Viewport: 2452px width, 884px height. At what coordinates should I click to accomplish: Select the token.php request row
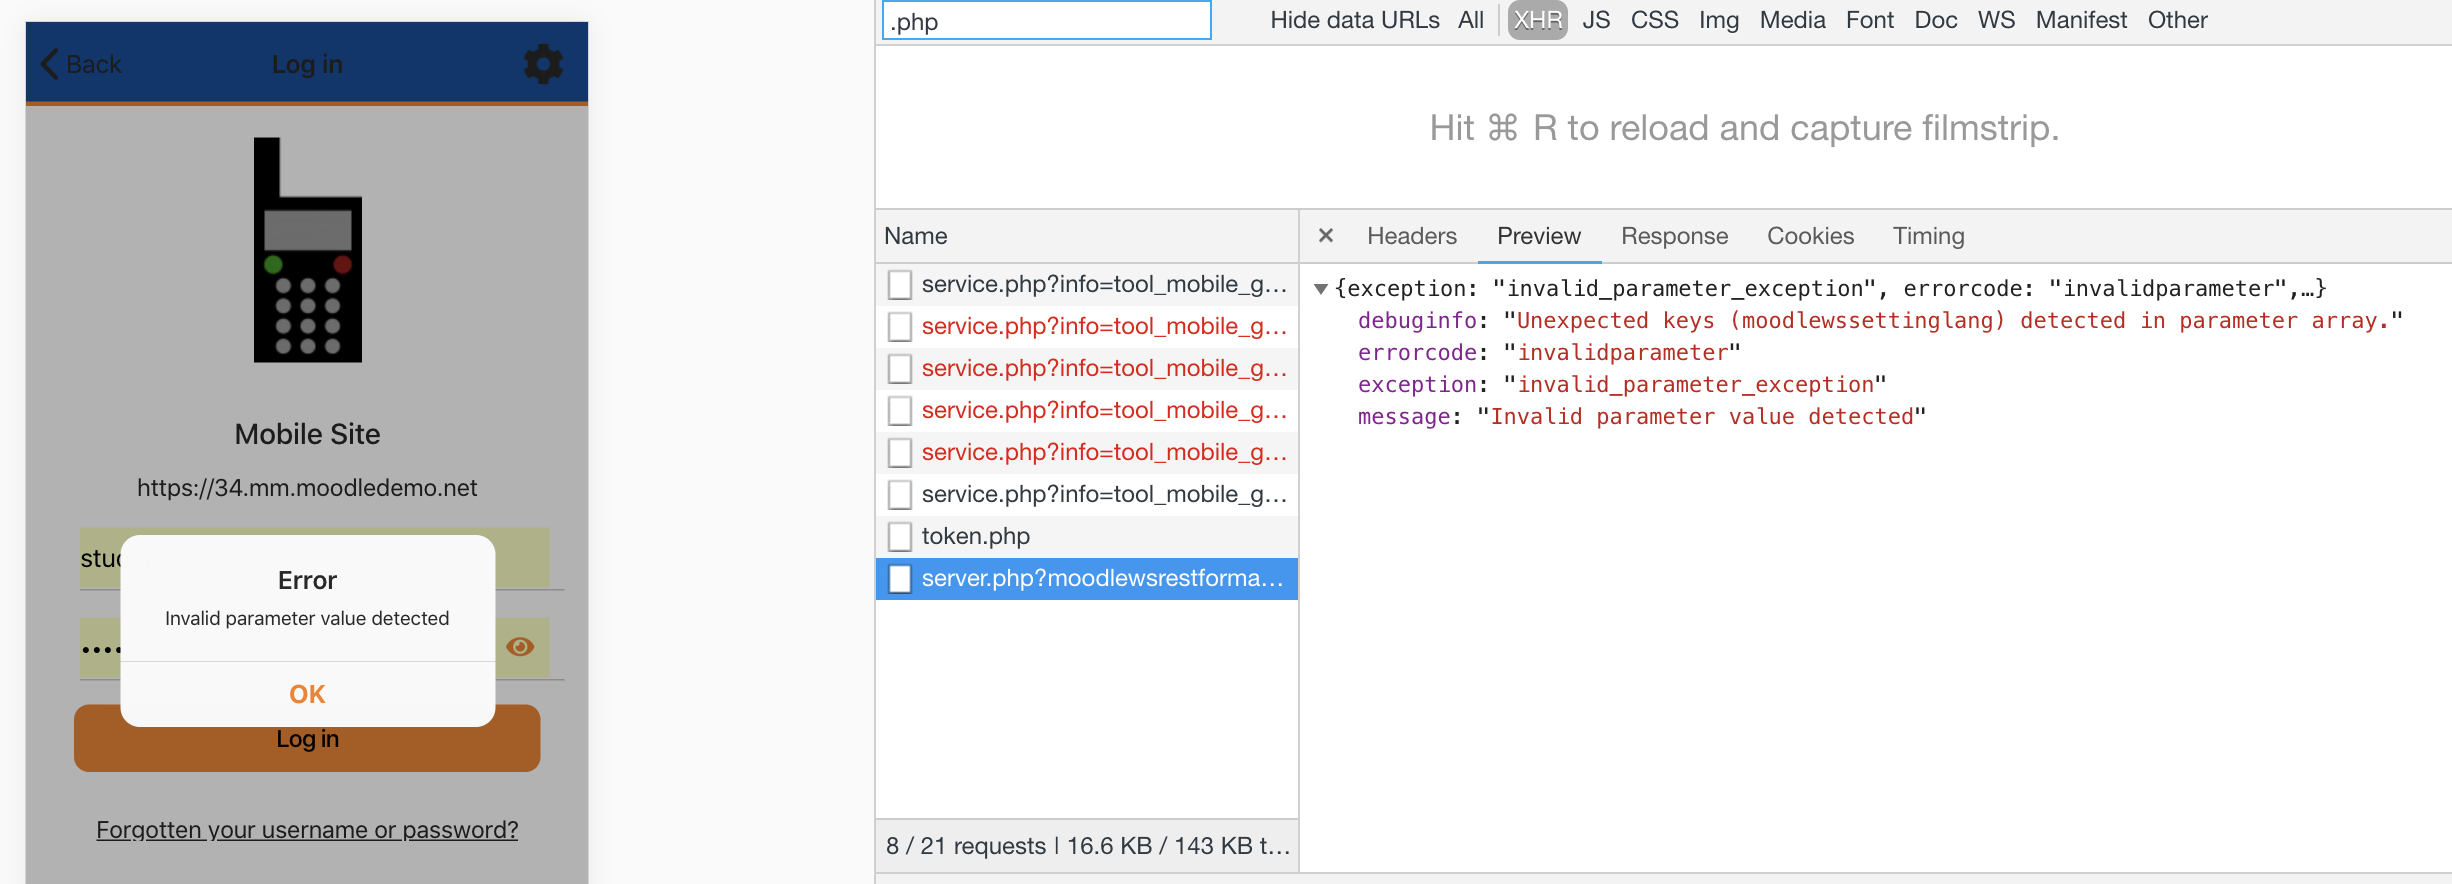pyautogui.click(x=1087, y=537)
